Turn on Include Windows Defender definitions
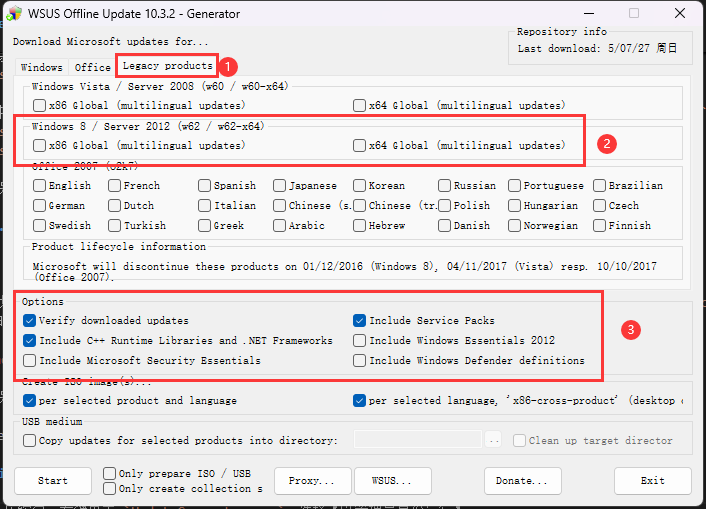The height and width of the screenshot is (509, 706). tap(359, 360)
